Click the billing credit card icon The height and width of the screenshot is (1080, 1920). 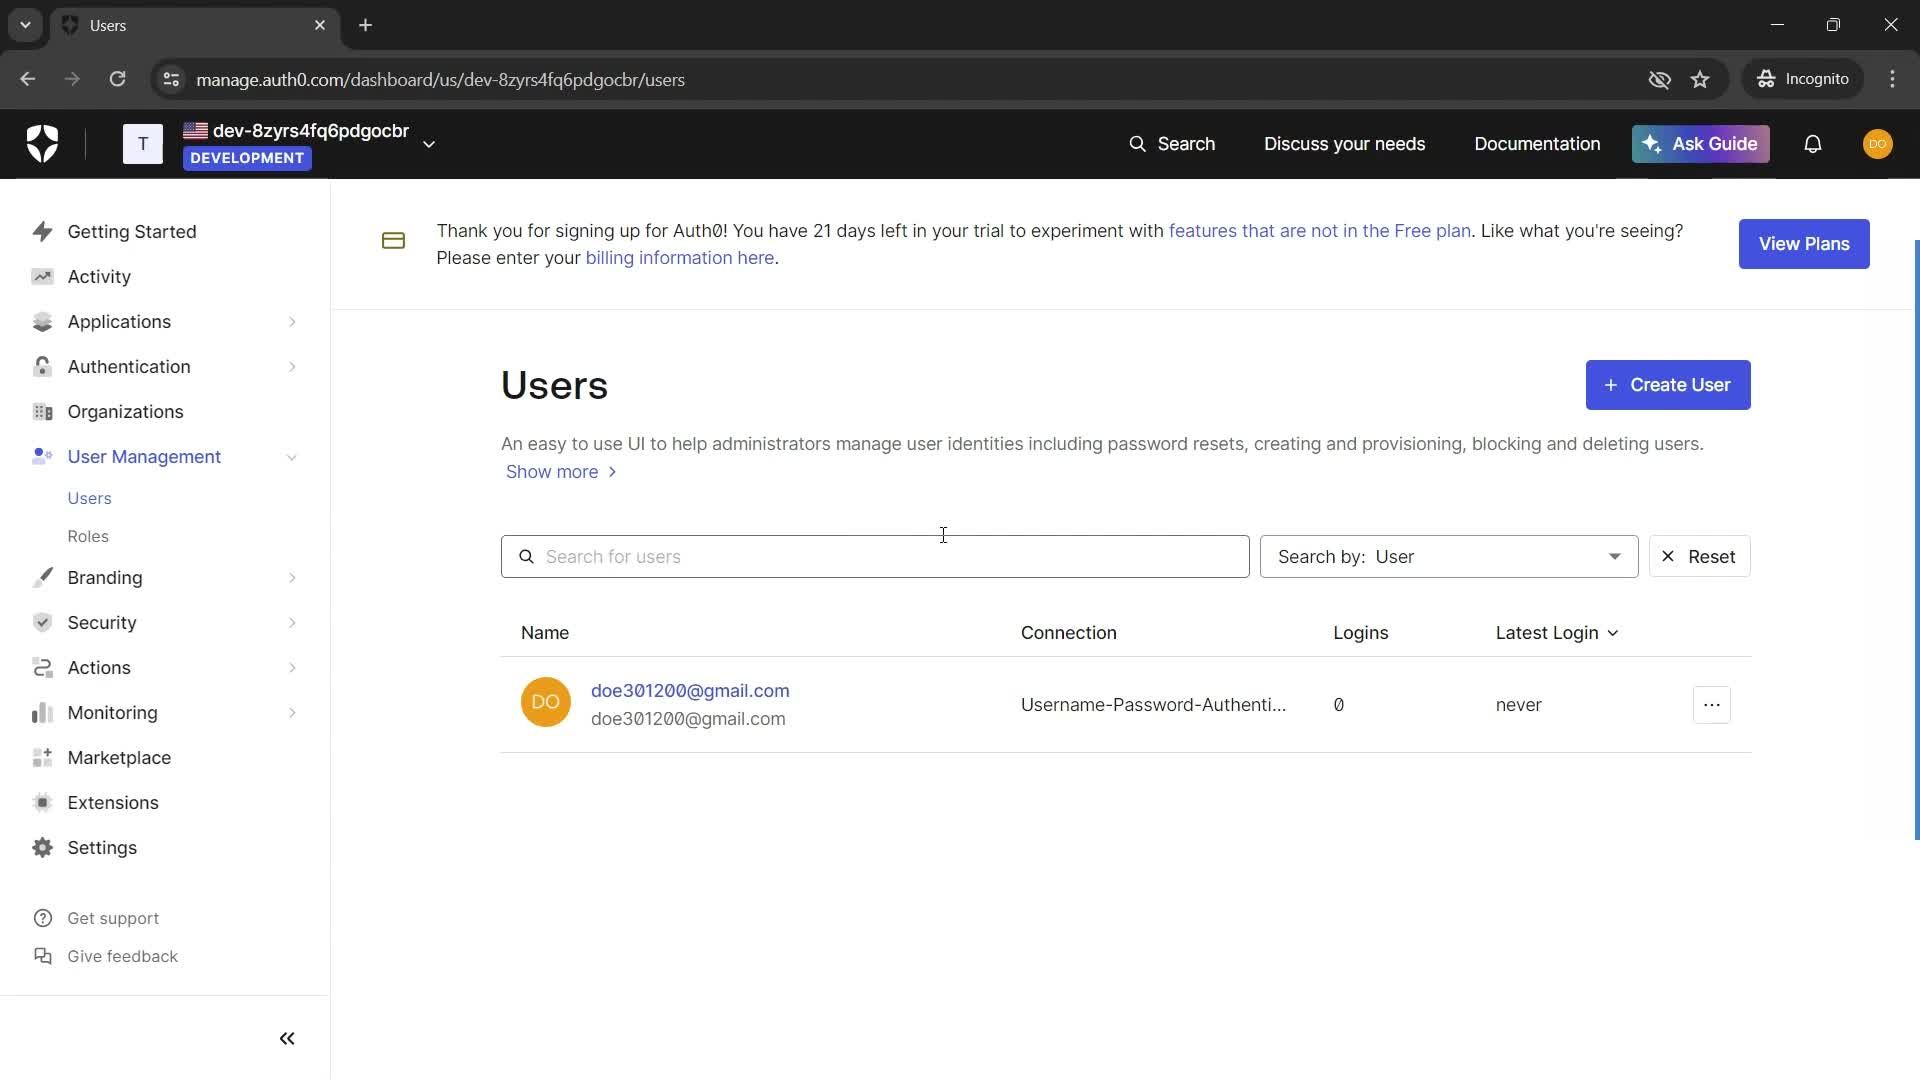tap(393, 241)
